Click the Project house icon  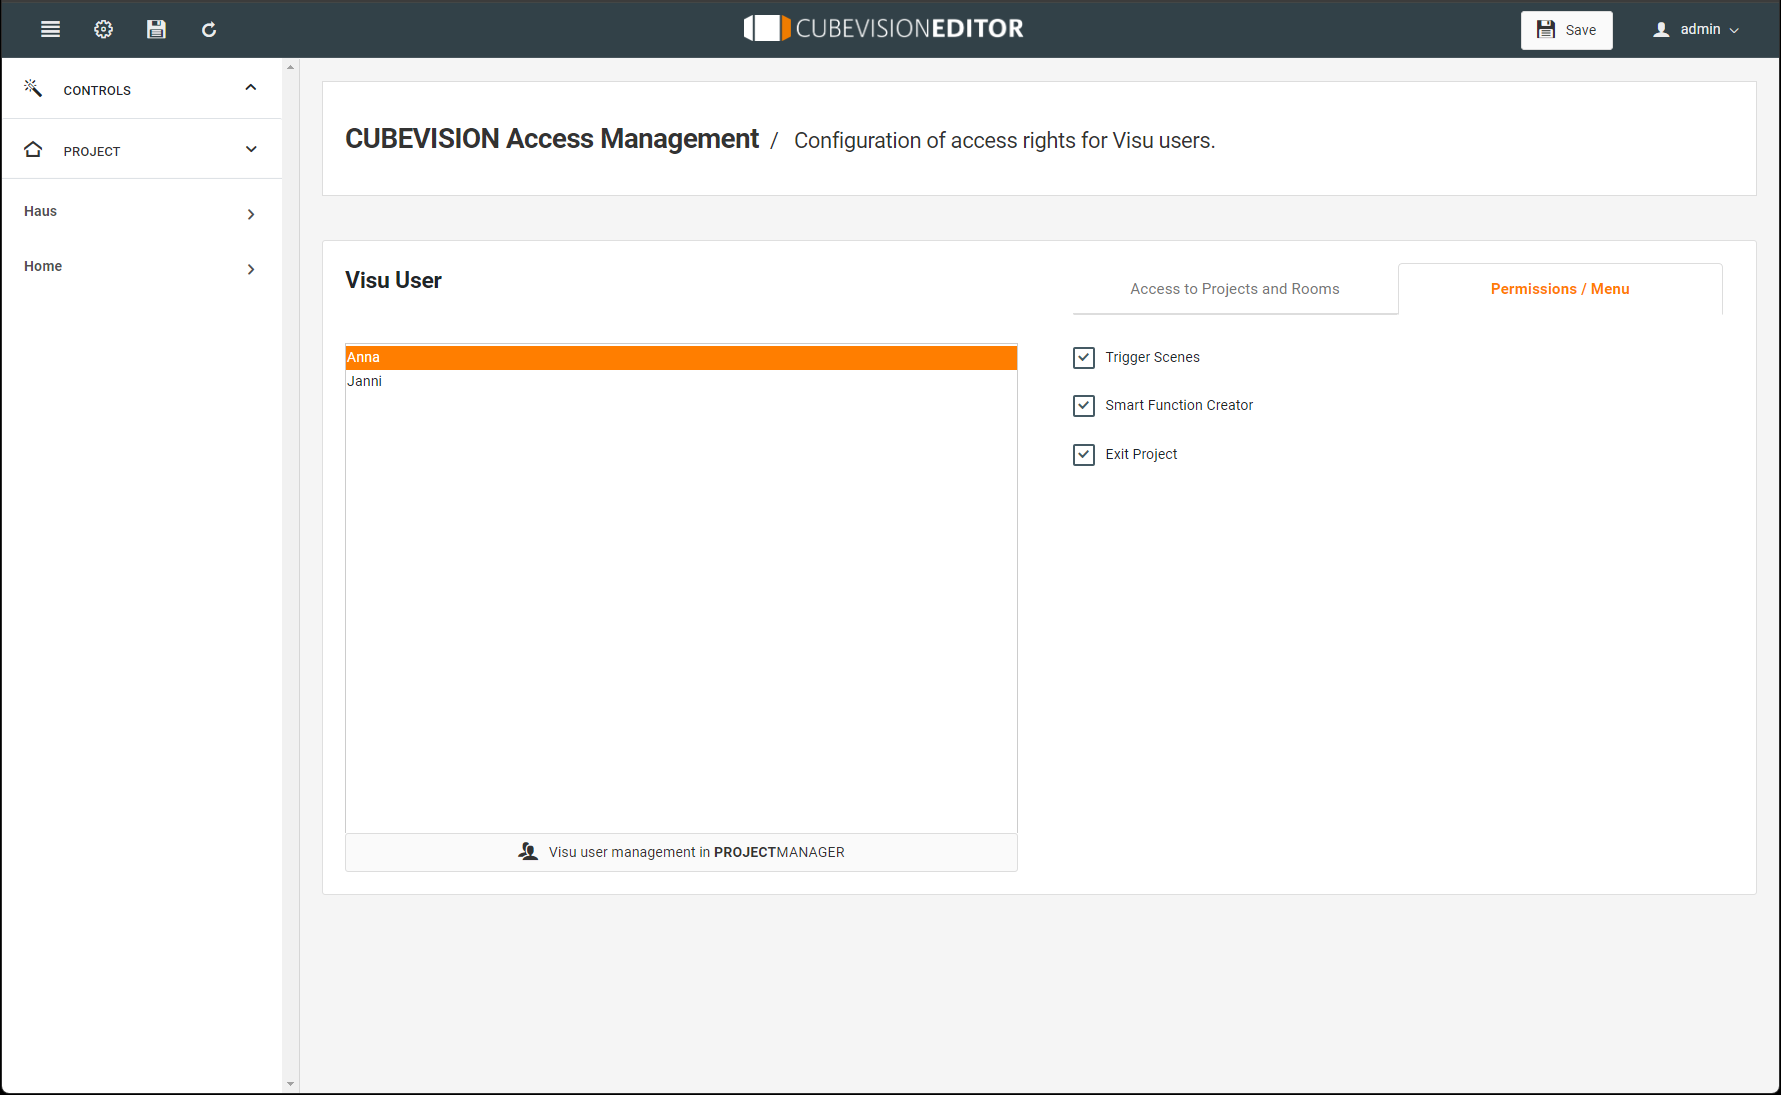point(33,149)
